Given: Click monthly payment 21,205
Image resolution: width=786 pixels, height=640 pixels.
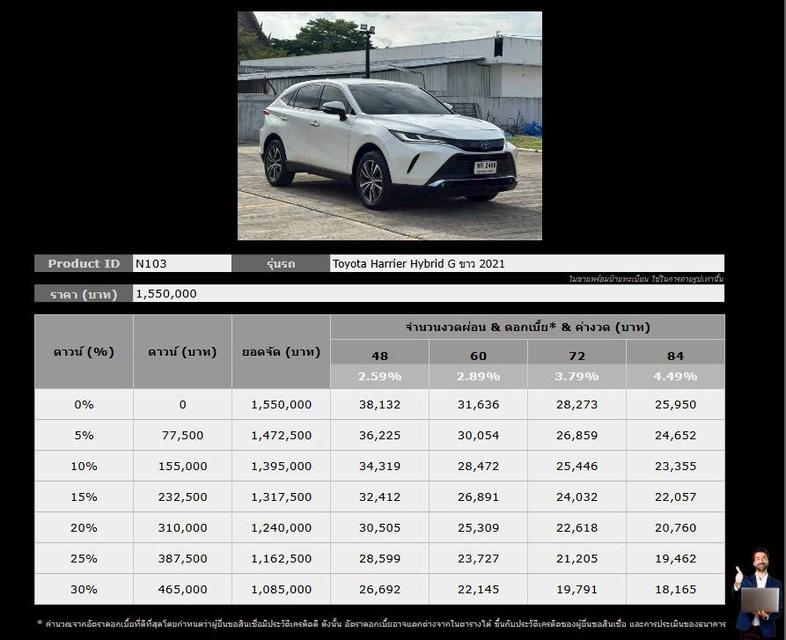Looking at the screenshot, I should coord(576,559).
